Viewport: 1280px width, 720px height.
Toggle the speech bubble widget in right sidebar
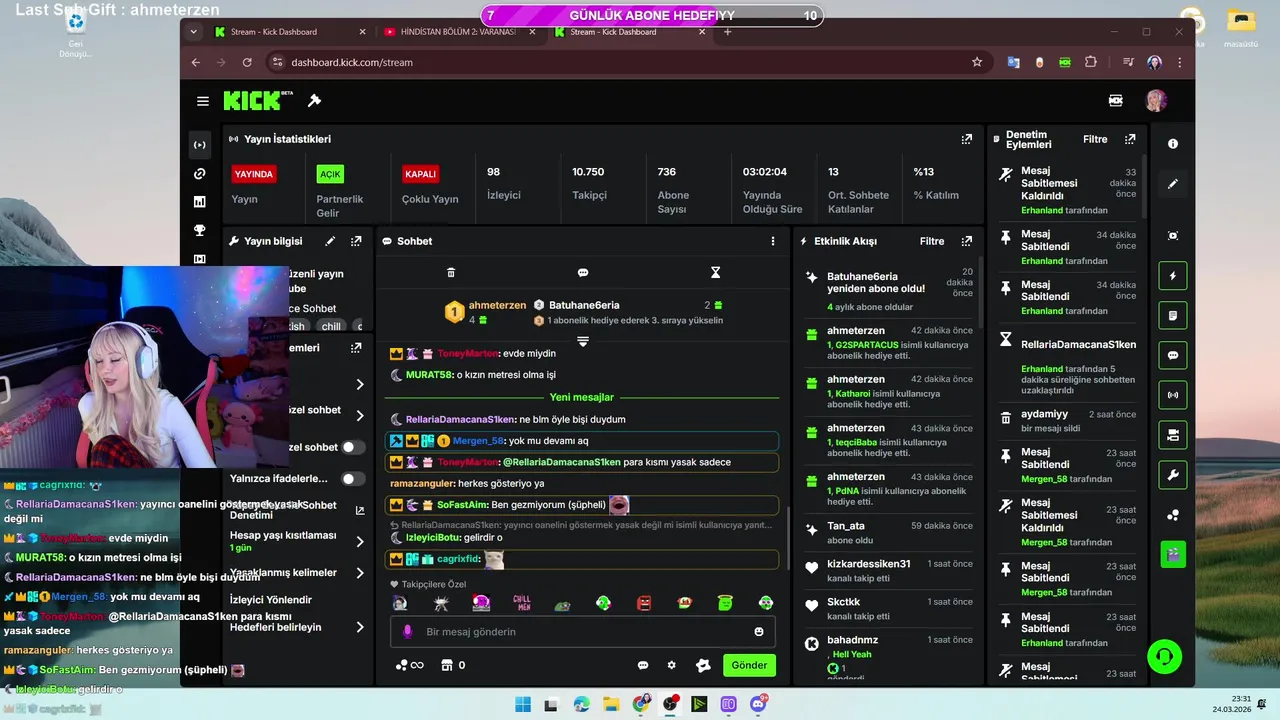coord(1173,355)
